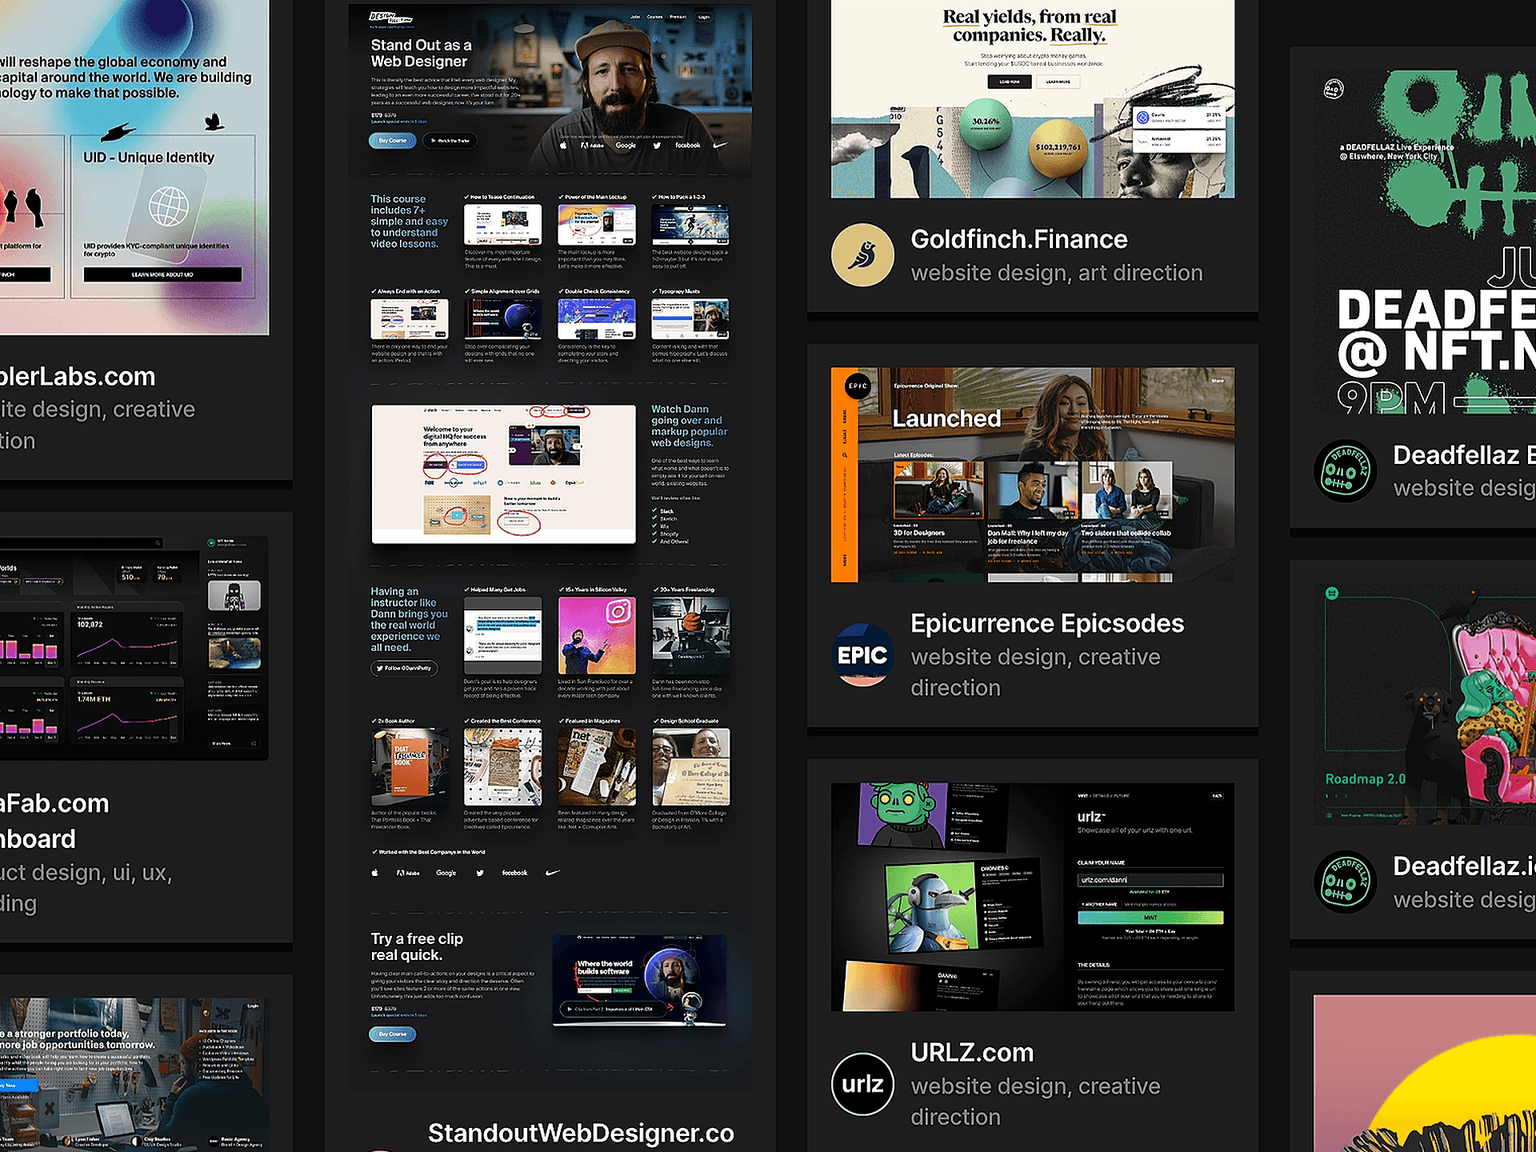The image size is (1536, 1152).
Task: Click 'UID - Unique Identity' heading
Action: 149,158
